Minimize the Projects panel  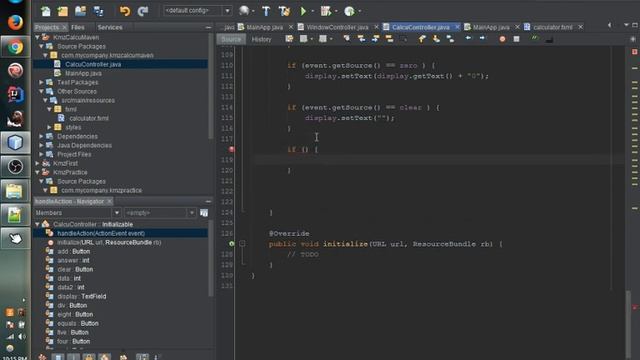208,27
